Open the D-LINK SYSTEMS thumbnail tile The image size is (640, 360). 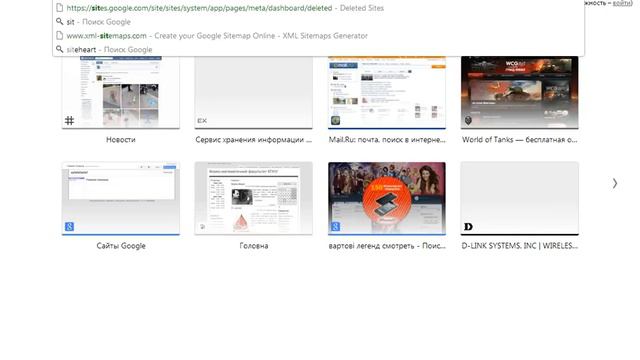click(520, 198)
